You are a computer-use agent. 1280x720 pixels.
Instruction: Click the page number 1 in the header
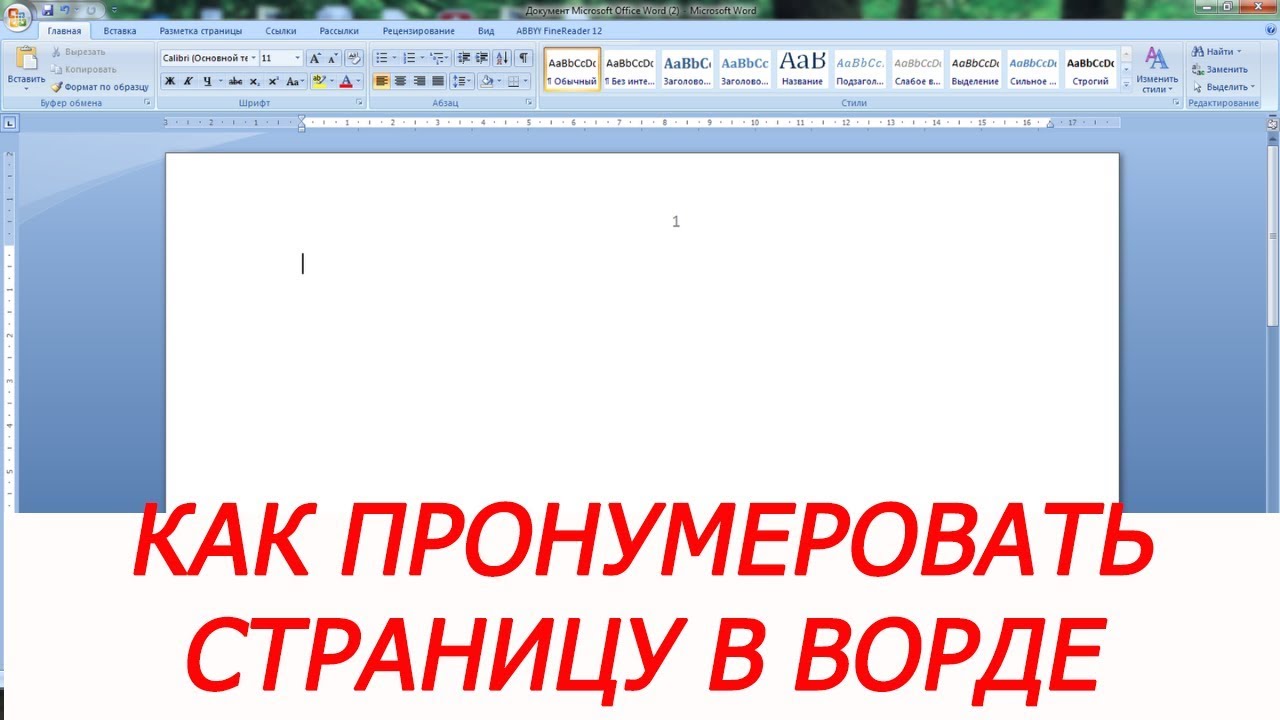point(676,222)
